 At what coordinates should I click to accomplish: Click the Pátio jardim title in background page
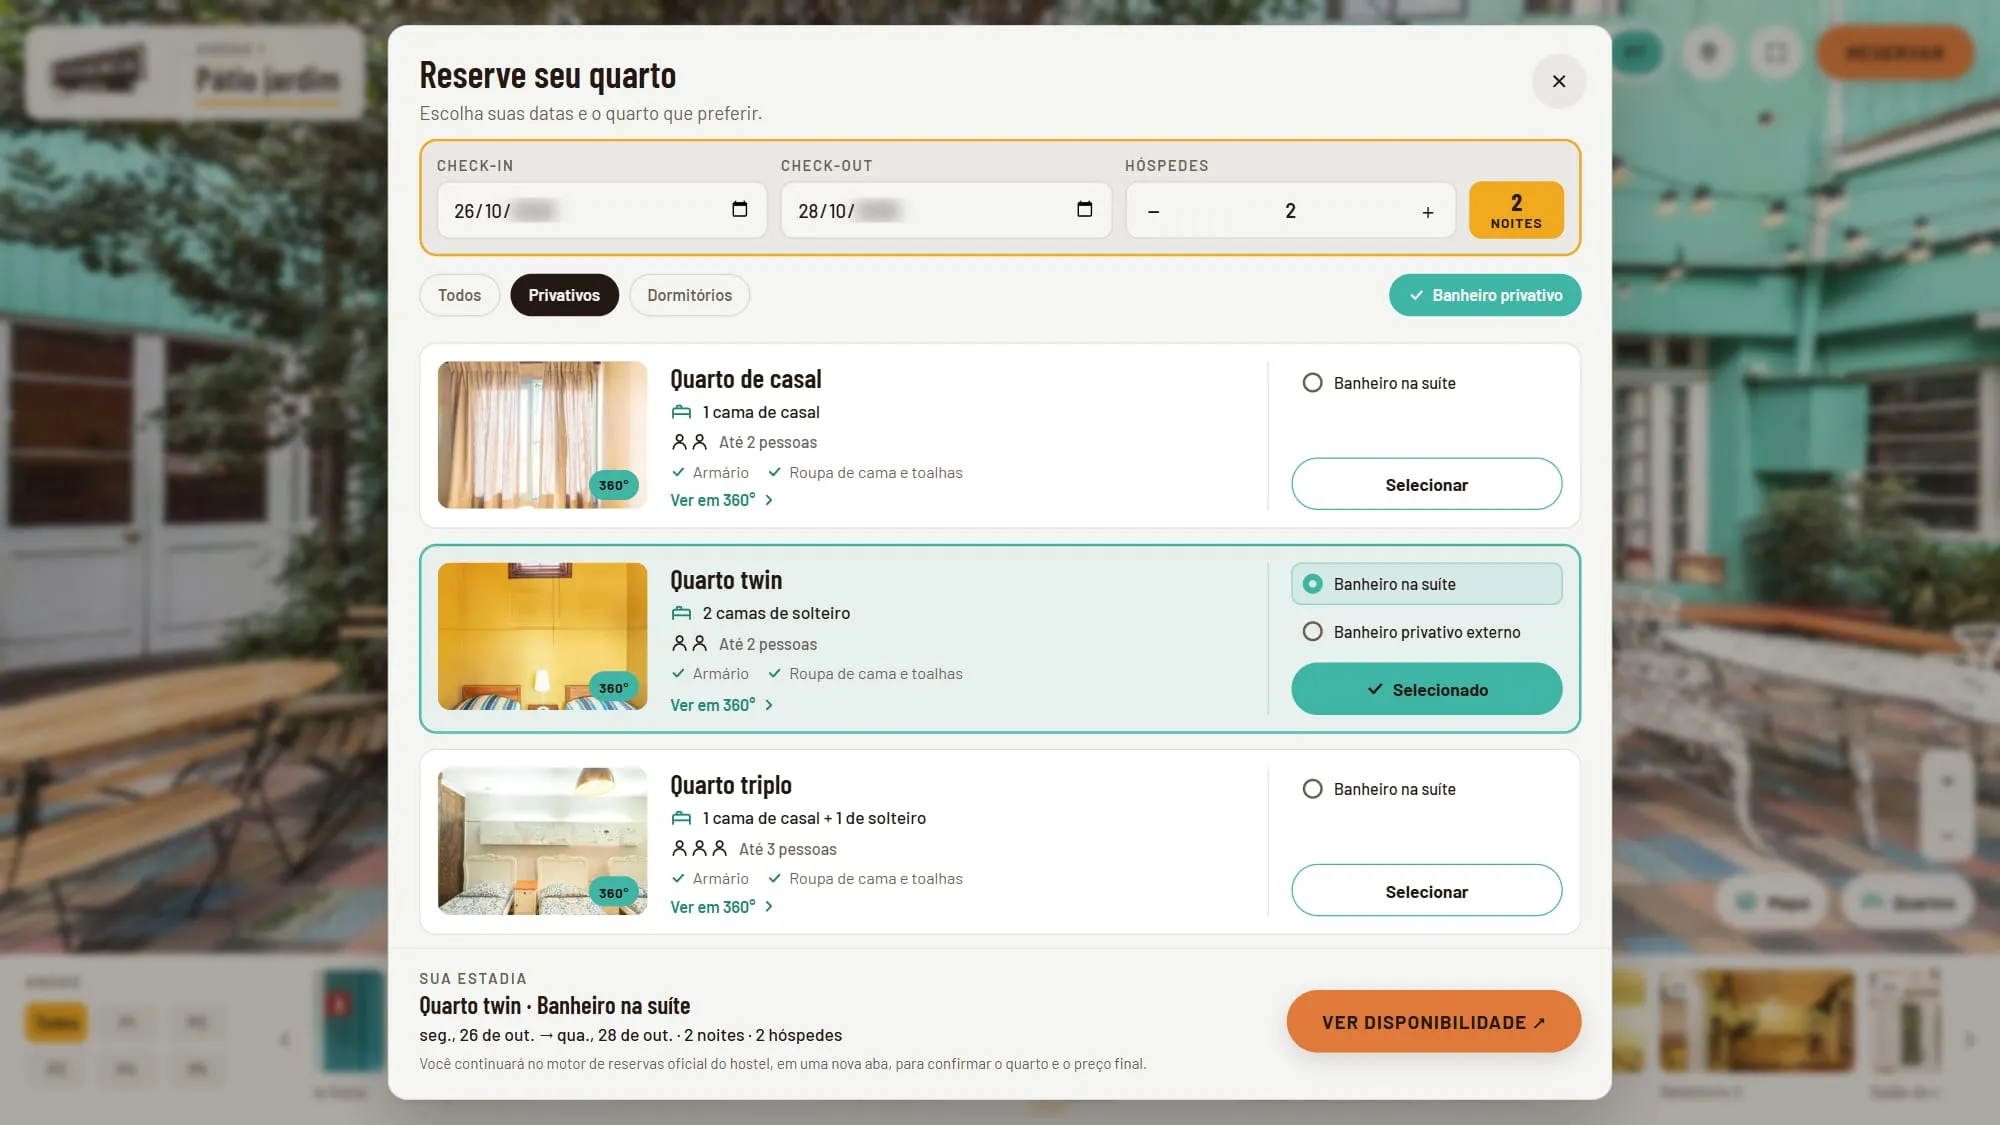pyautogui.click(x=267, y=79)
